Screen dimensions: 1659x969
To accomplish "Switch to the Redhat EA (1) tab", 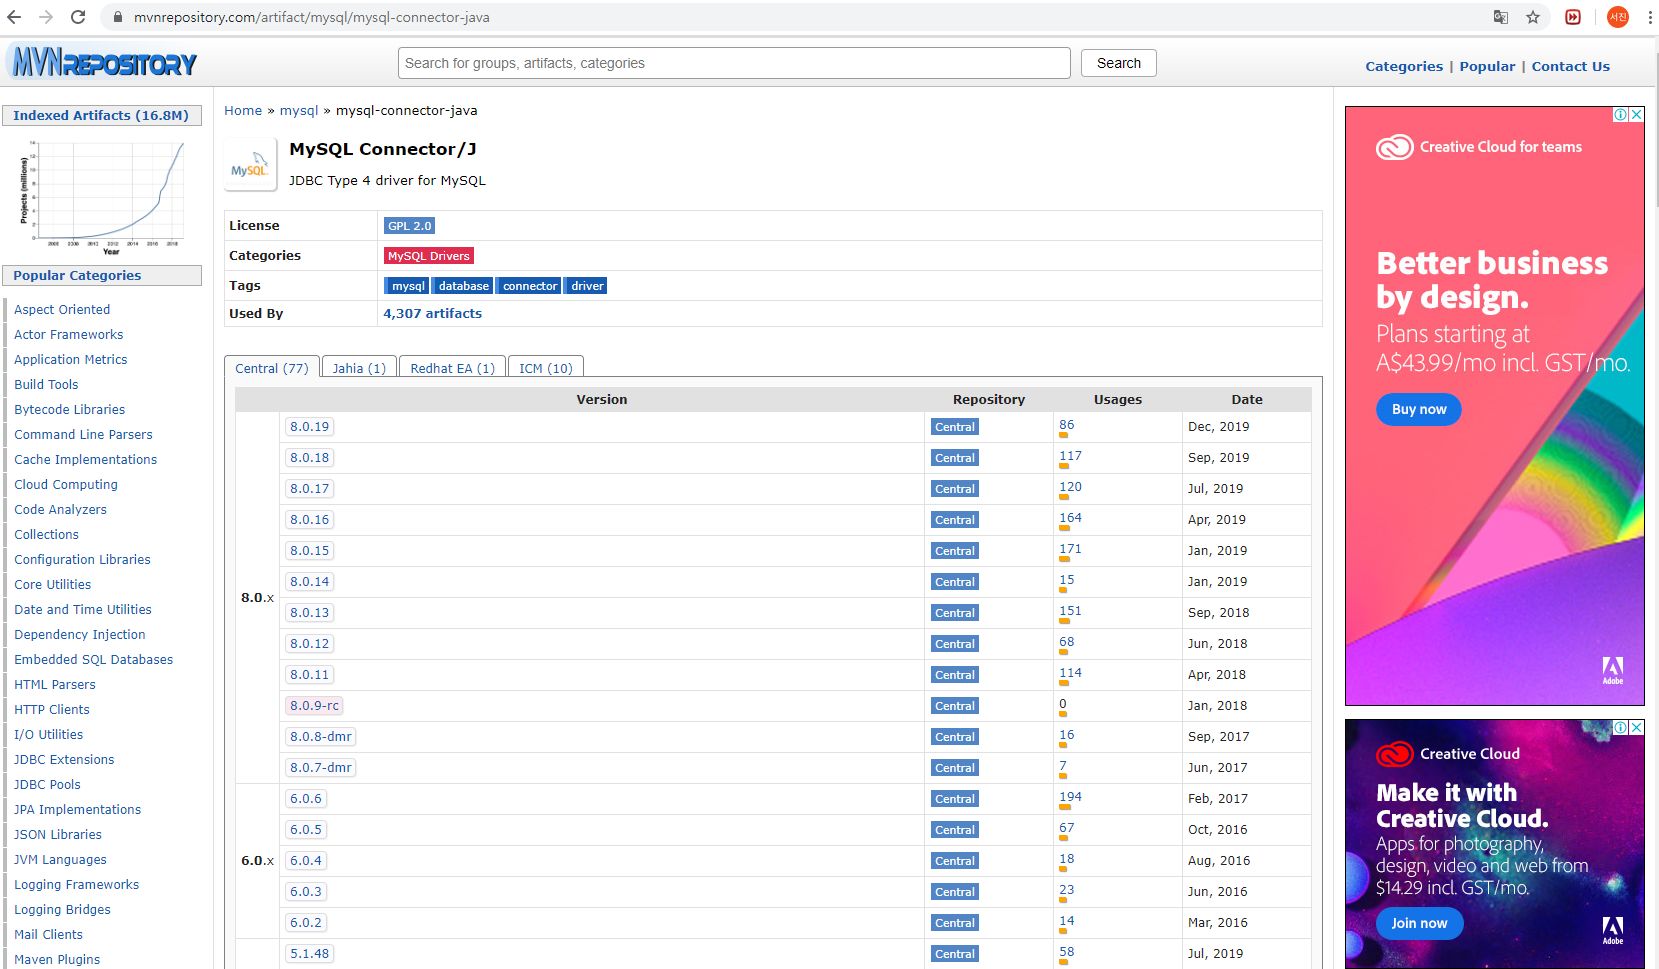I will pyautogui.click(x=452, y=368).
